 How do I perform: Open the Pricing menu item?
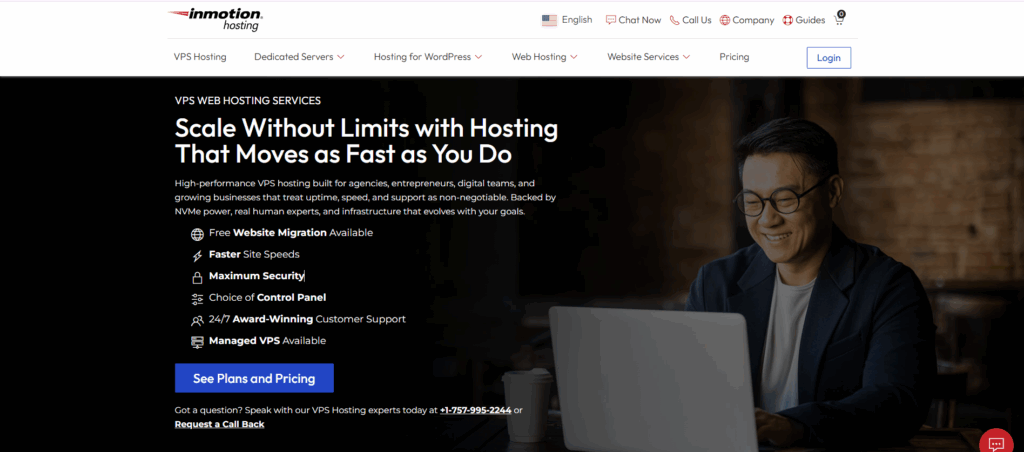(x=734, y=57)
